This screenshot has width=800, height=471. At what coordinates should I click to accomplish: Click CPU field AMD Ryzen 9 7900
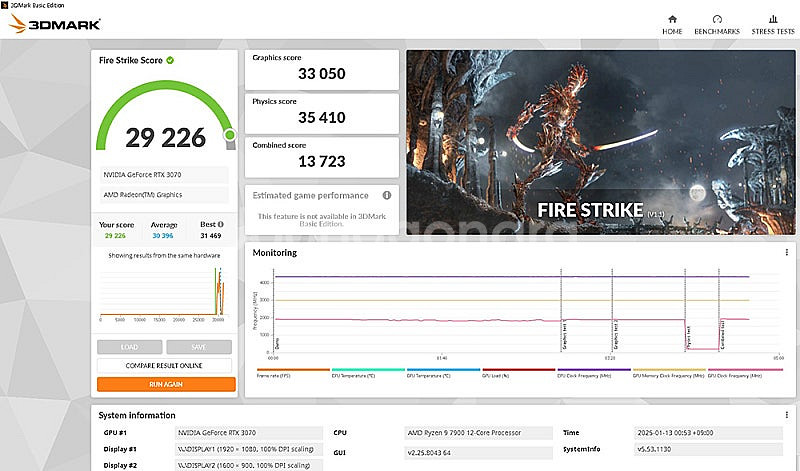click(x=479, y=433)
